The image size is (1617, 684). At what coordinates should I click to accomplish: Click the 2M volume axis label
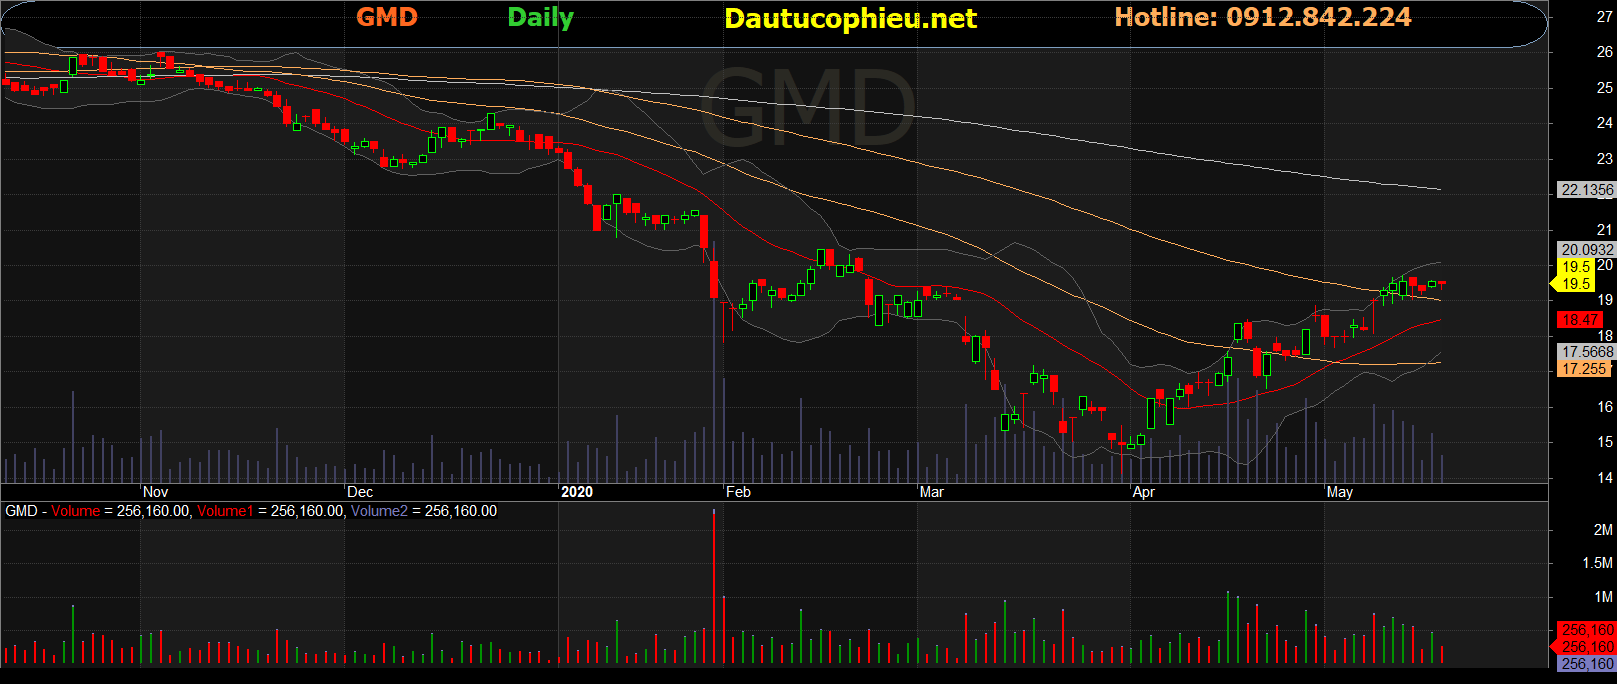1603,530
